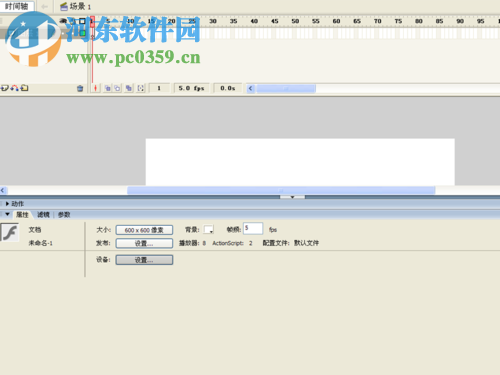Click the 默认文件 profile text
This screenshot has width=500, height=375.
[x=306, y=243]
